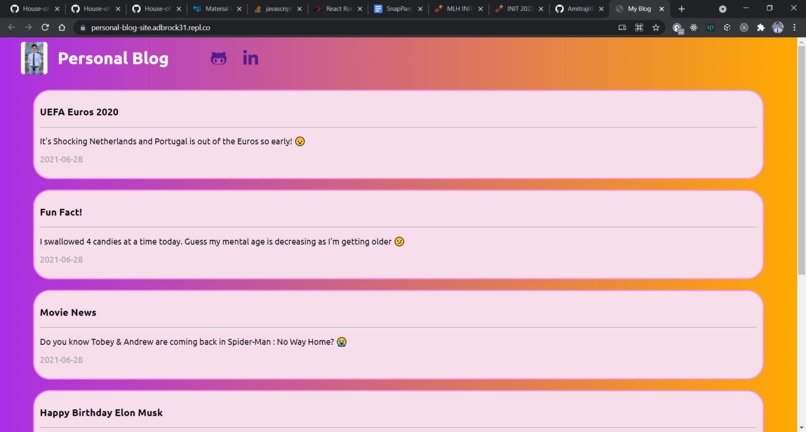Image resolution: width=806 pixels, height=432 pixels.
Task: Open the LinkedIn icon link
Action: [x=250, y=58]
